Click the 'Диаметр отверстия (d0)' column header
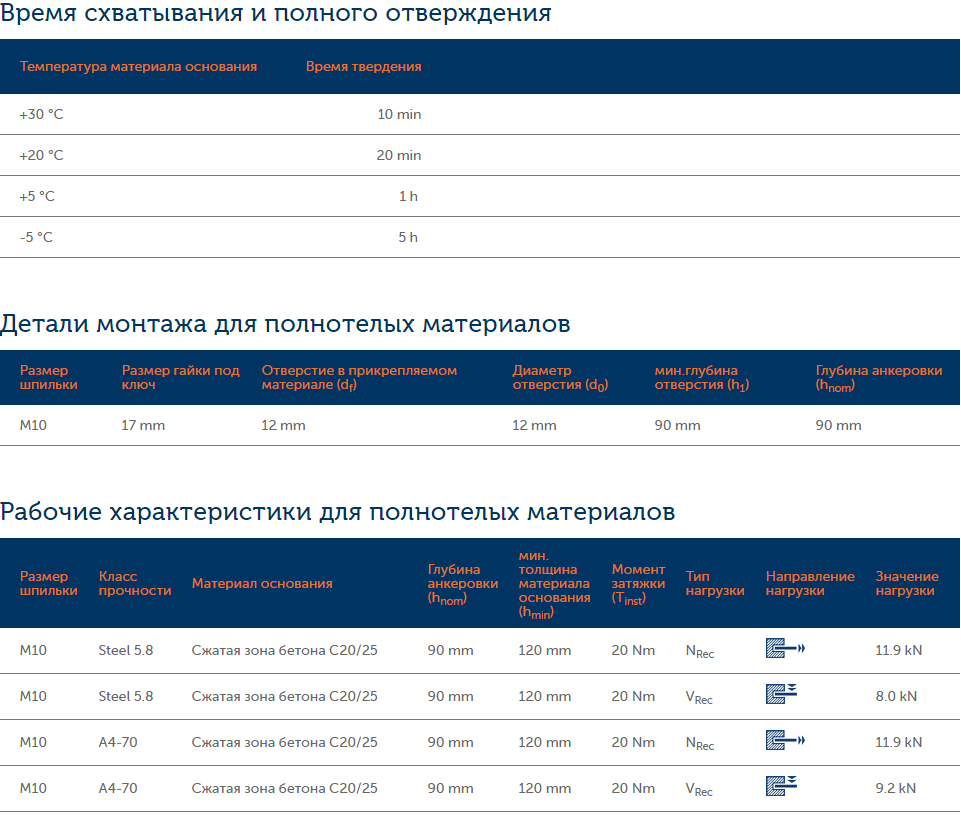 560,377
